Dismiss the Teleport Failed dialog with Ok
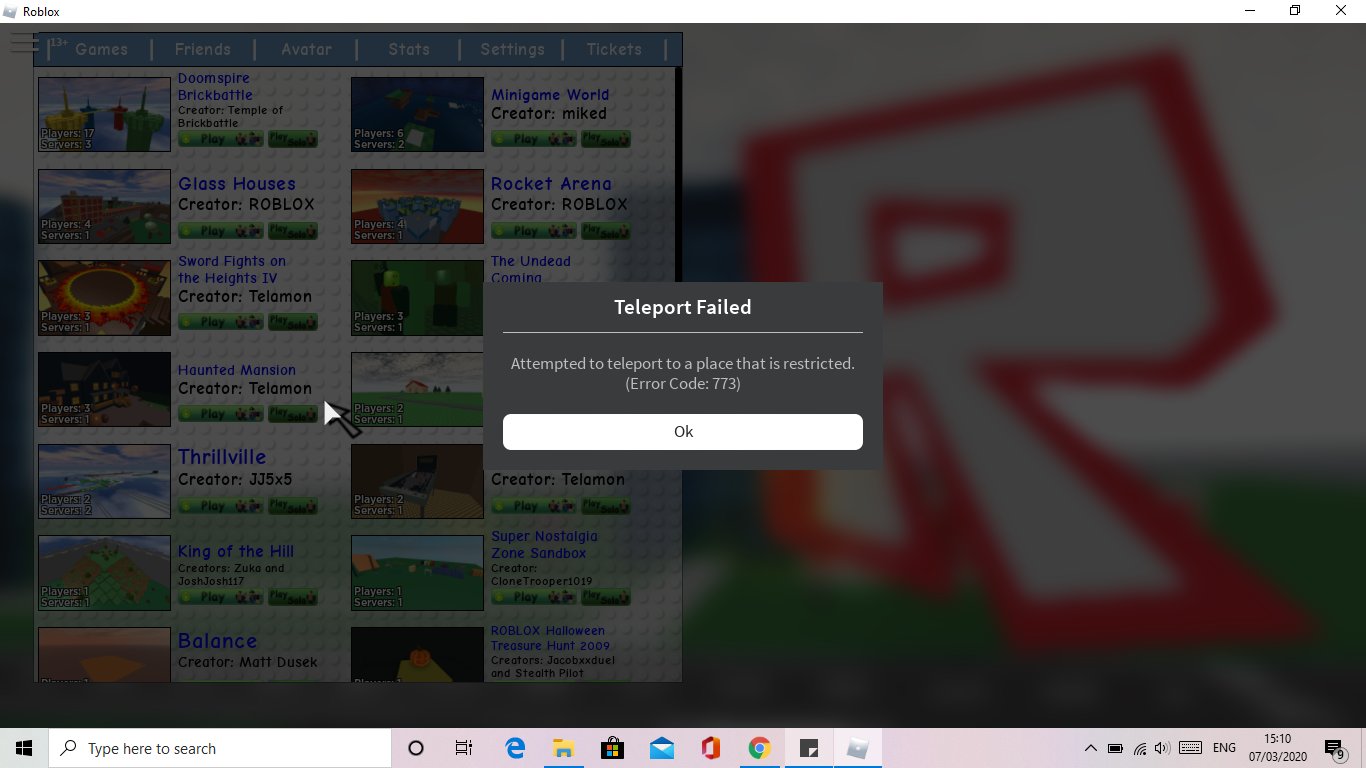 pos(682,432)
